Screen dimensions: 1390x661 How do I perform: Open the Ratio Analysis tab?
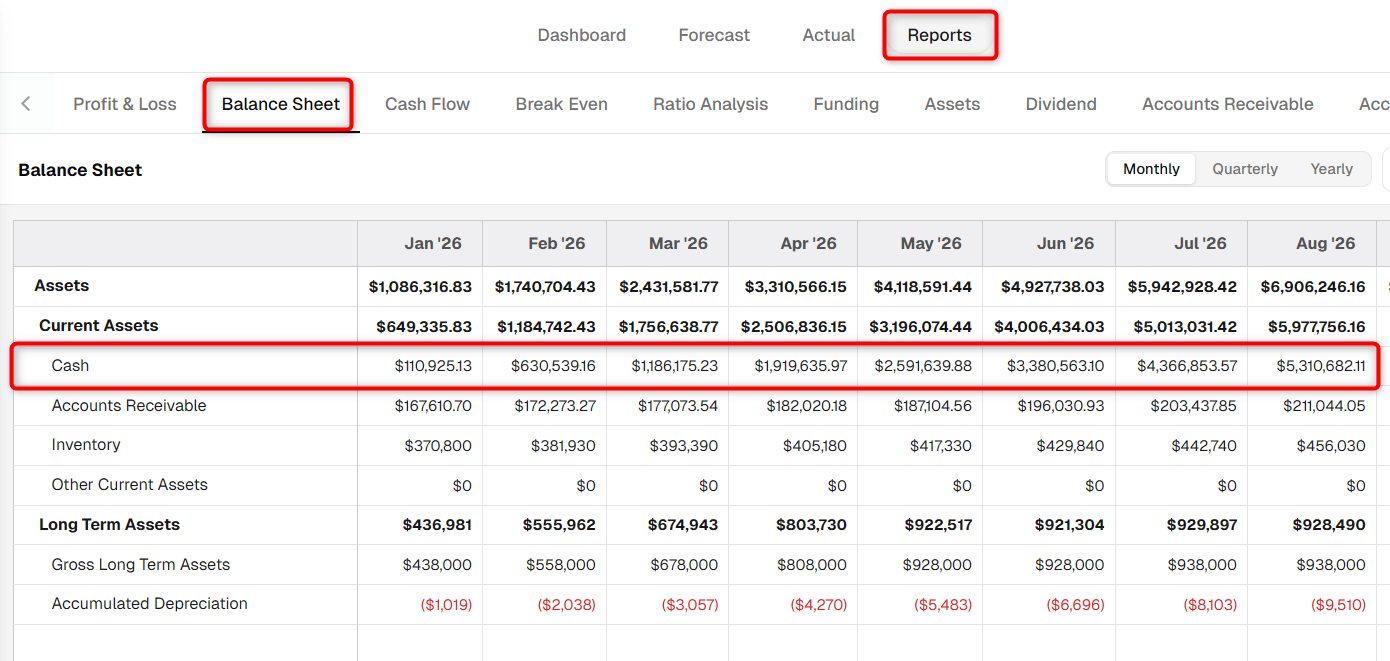[711, 104]
